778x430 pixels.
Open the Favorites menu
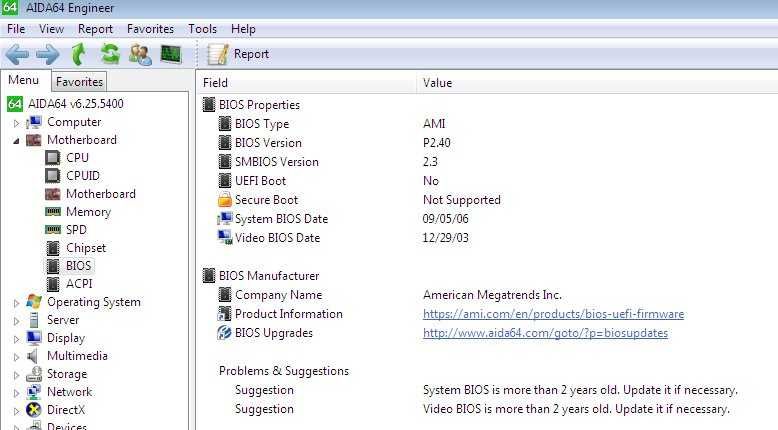point(150,29)
